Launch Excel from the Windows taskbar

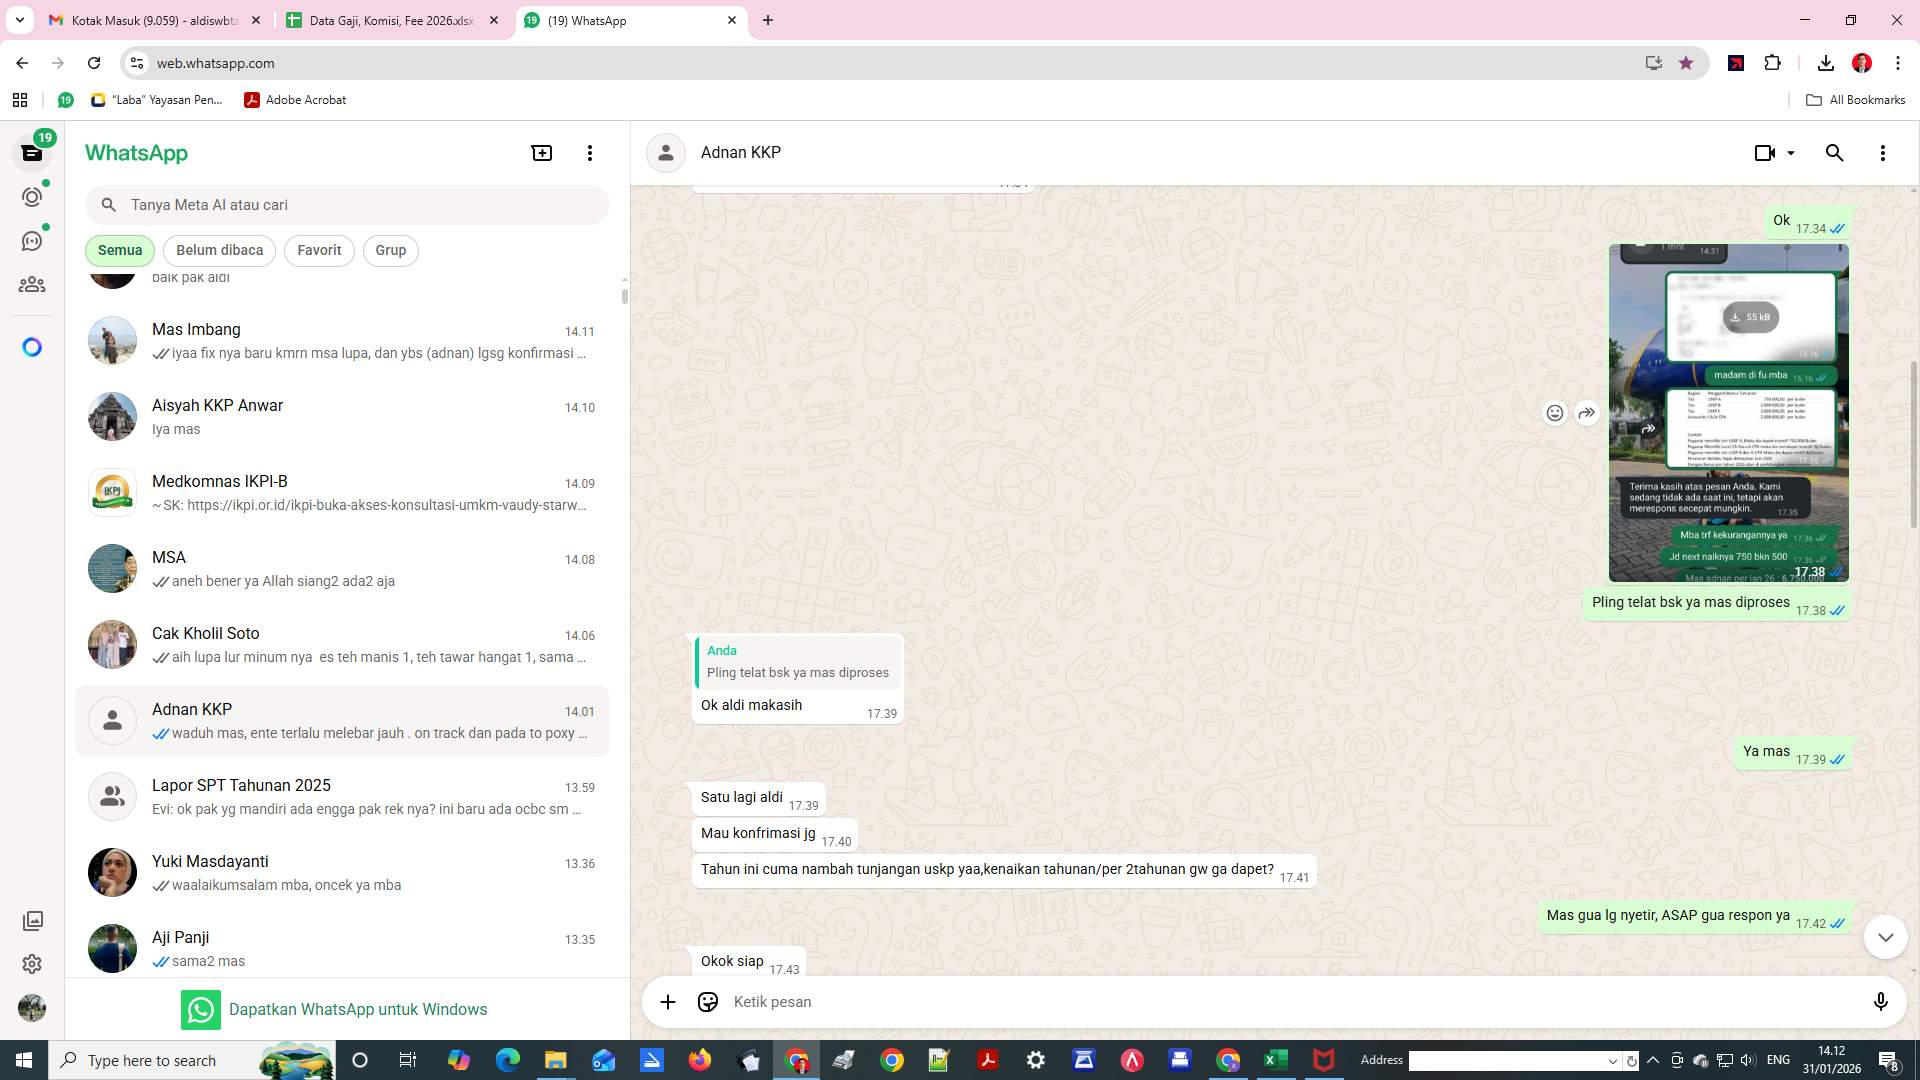click(x=1275, y=1060)
